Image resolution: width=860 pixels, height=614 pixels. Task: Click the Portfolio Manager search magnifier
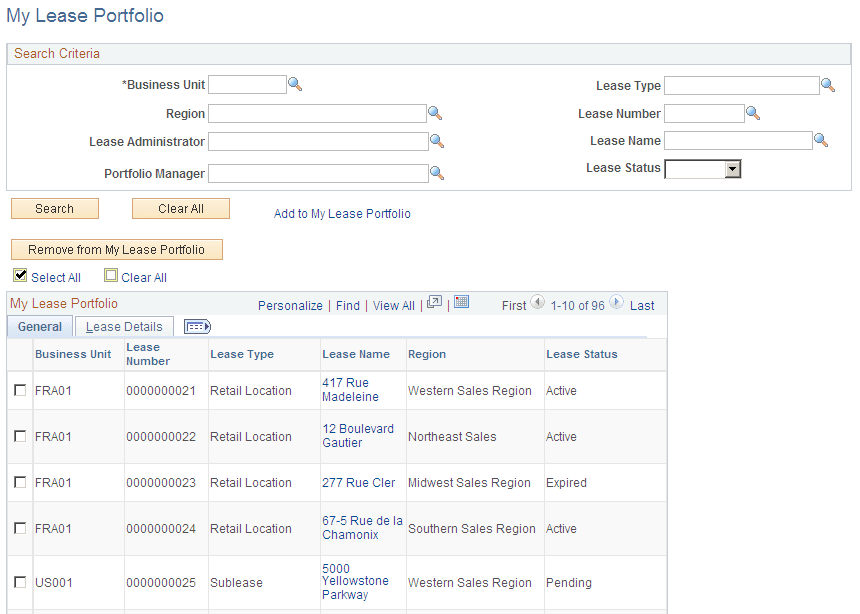[437, 173]
